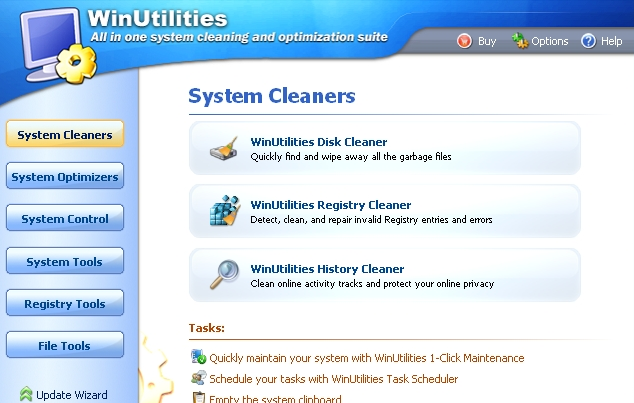Click the 'System Cleaners' page heading
Image resolution: width=634 pixels, height=403 pixels.
272,96
